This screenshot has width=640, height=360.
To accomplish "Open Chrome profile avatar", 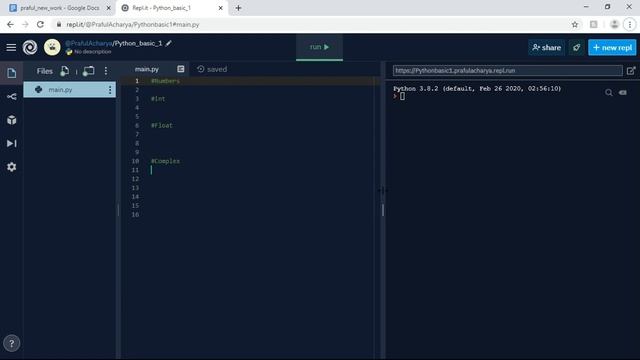I will tap(614, 24).
